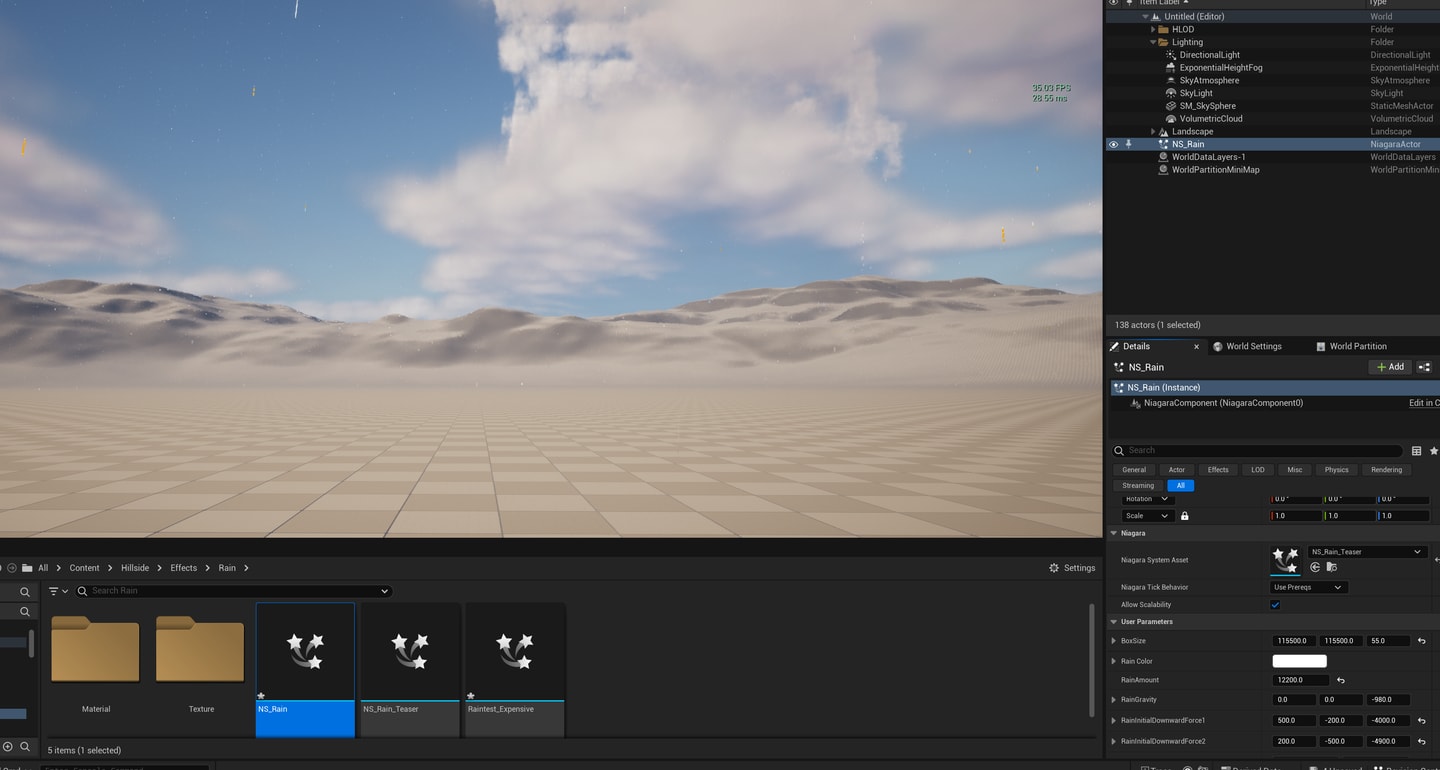Click the Rendering property filter
This screenshot has height=770, width=1440.
click(x=1386, y=470)
